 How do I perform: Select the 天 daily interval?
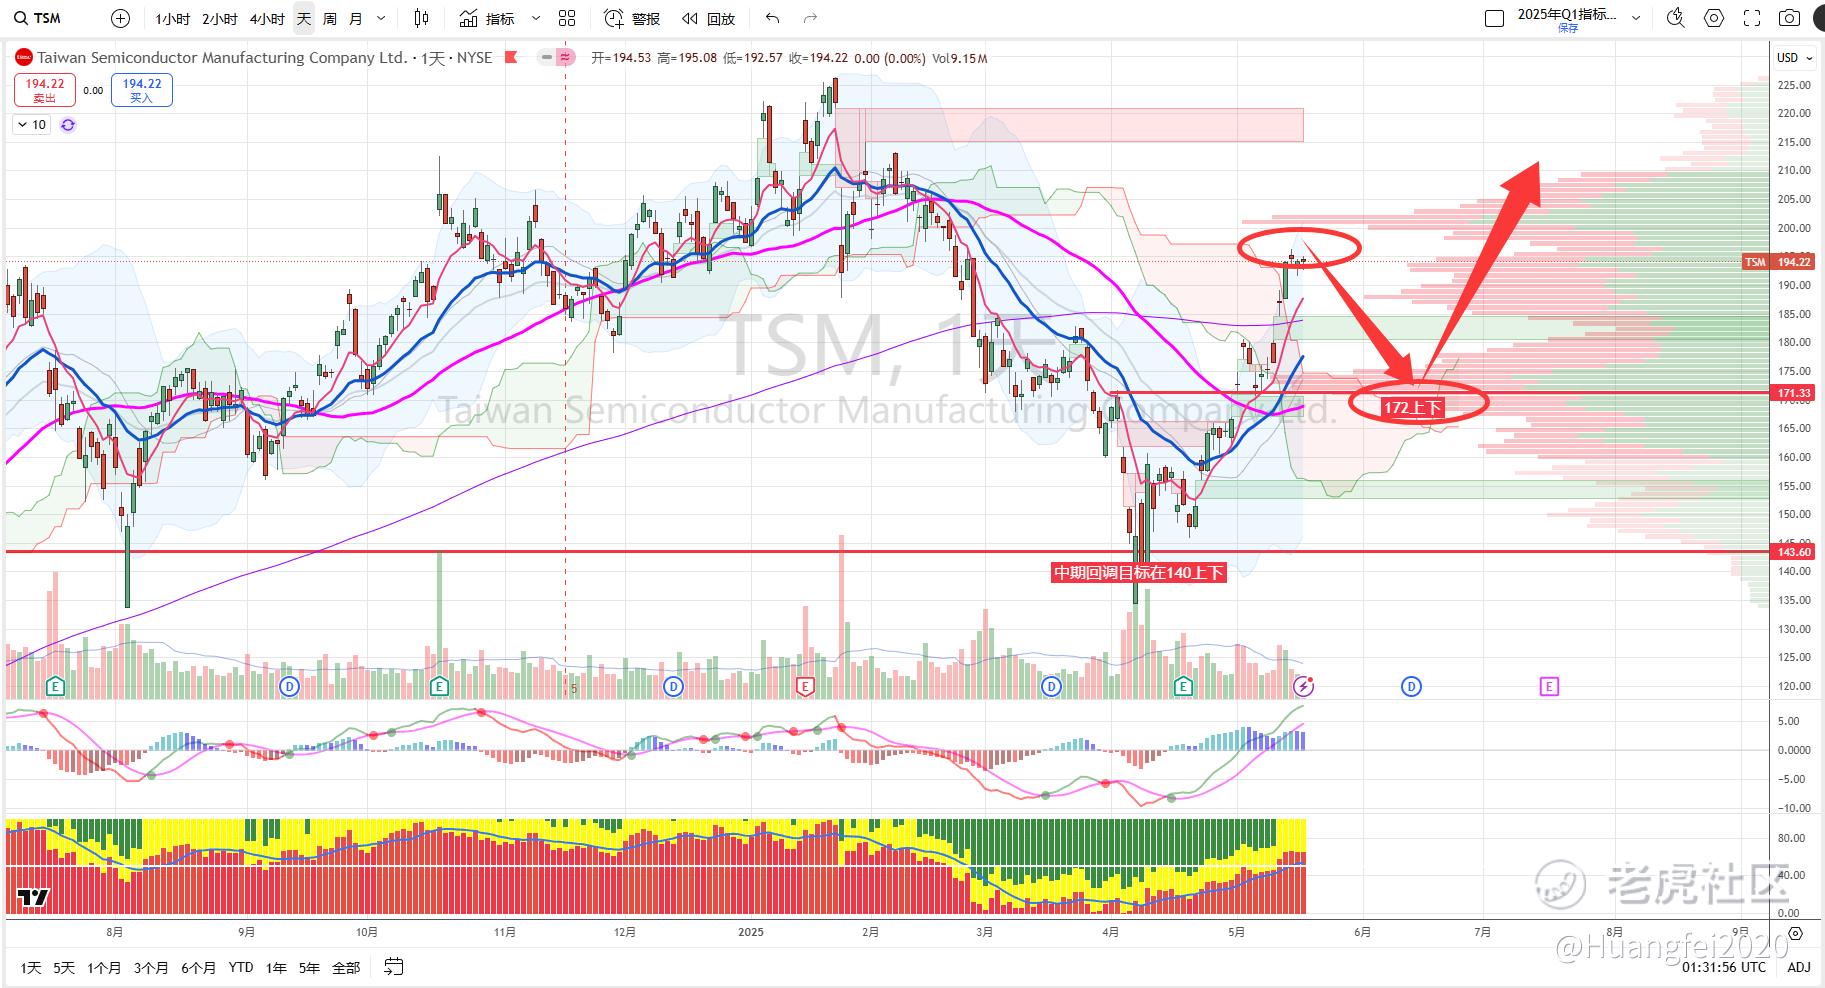[x=304, y=18]
